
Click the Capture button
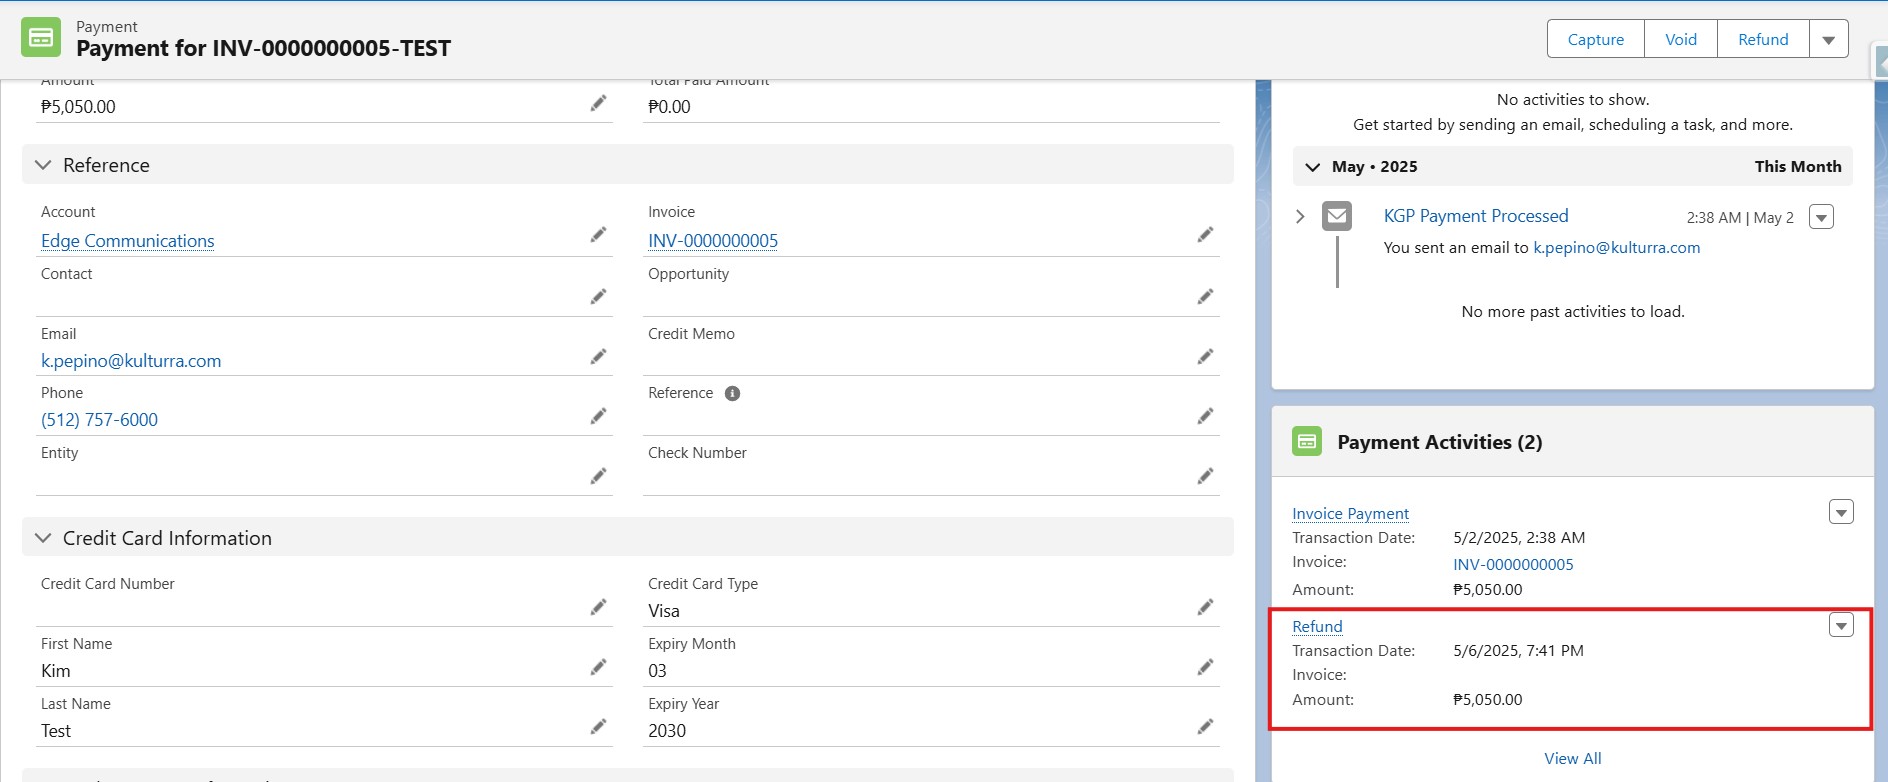1595,40
